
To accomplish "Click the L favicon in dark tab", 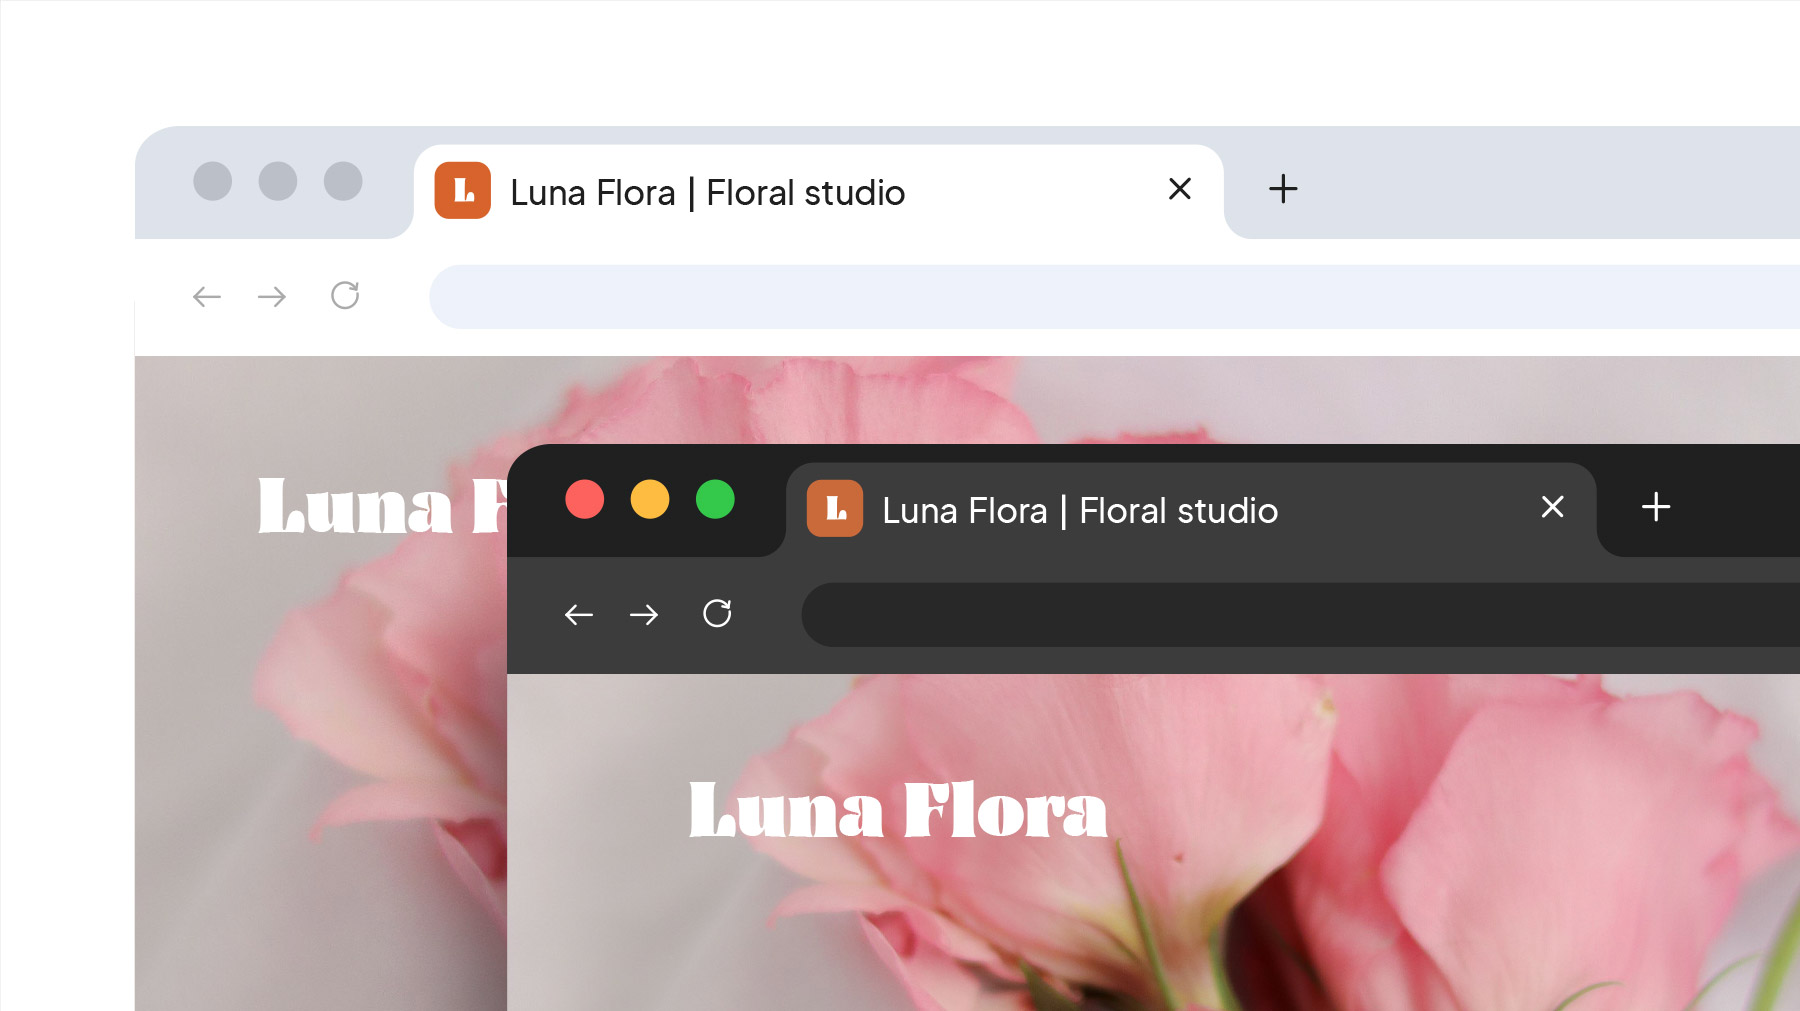I will pos(835,508).
